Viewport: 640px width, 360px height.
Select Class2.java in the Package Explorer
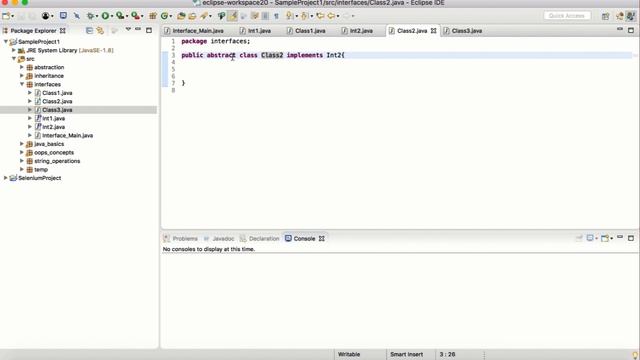[x=57, y=101]
